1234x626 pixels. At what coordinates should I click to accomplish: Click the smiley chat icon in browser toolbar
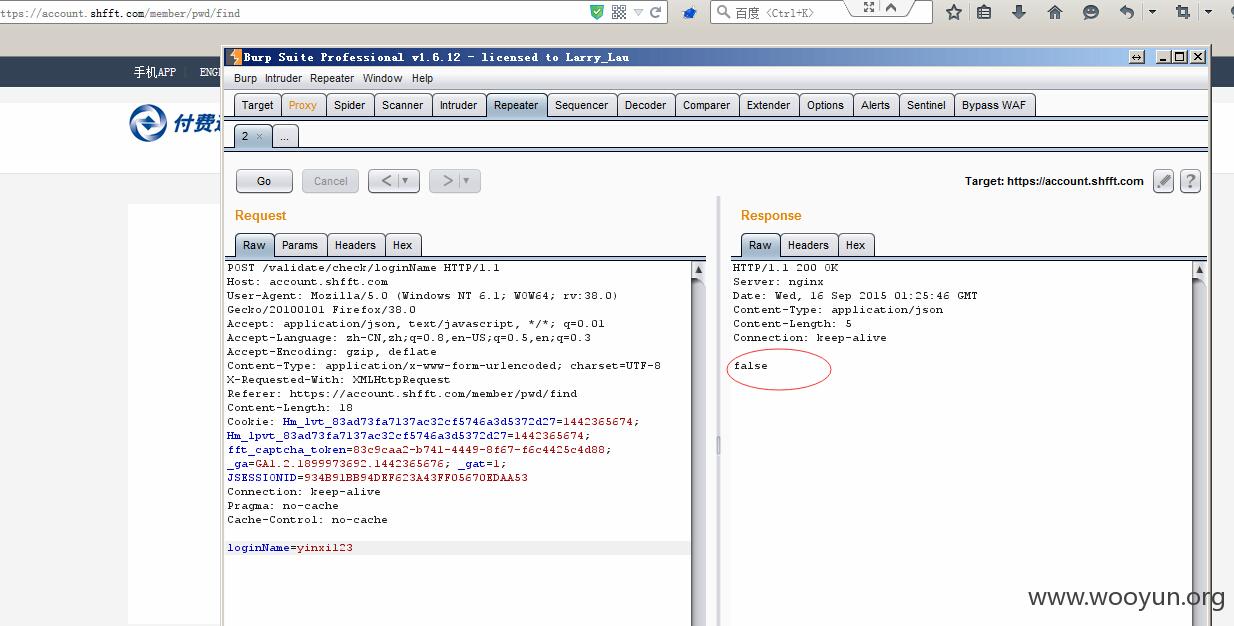pos(1091,12)
